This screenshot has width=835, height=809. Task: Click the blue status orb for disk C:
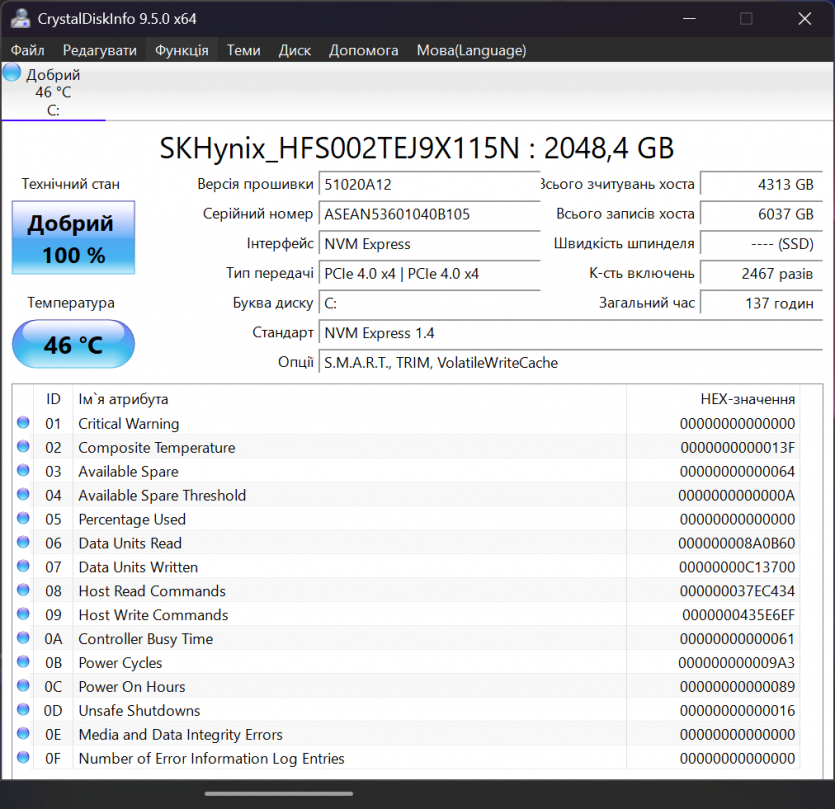(12, 73)
